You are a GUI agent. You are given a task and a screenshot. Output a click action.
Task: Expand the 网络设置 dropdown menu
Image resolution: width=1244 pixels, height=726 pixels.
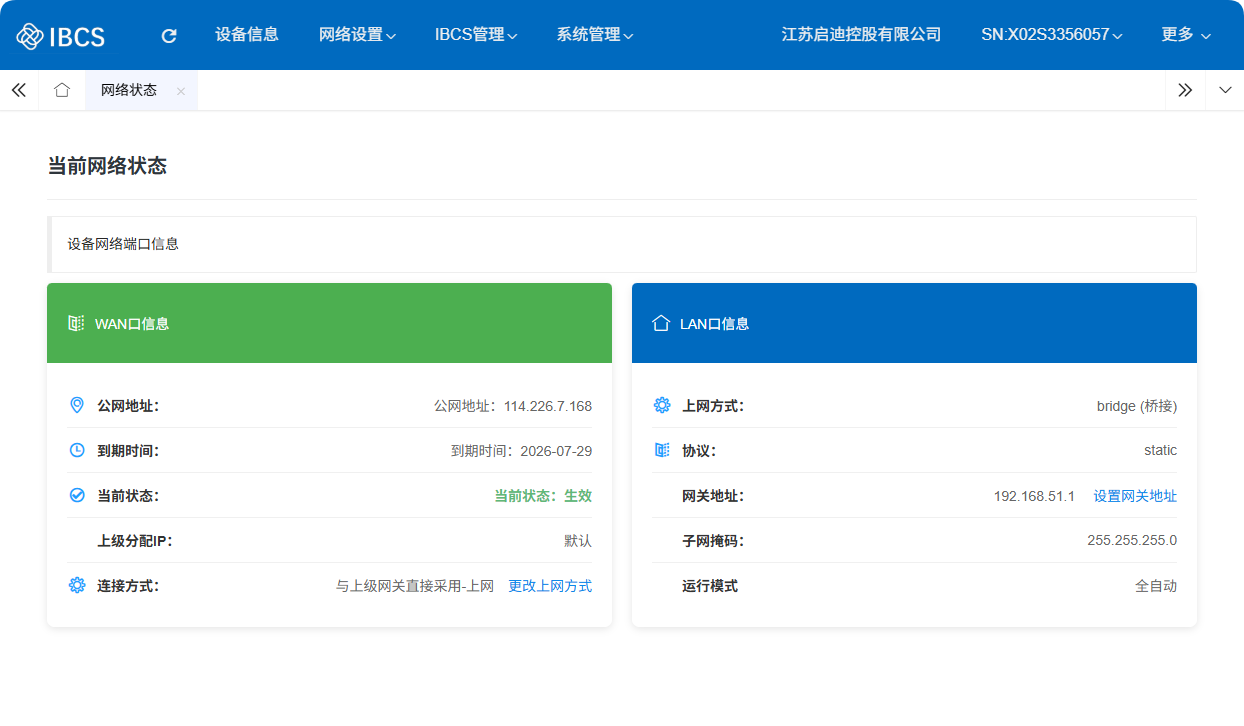coord(357,35)
